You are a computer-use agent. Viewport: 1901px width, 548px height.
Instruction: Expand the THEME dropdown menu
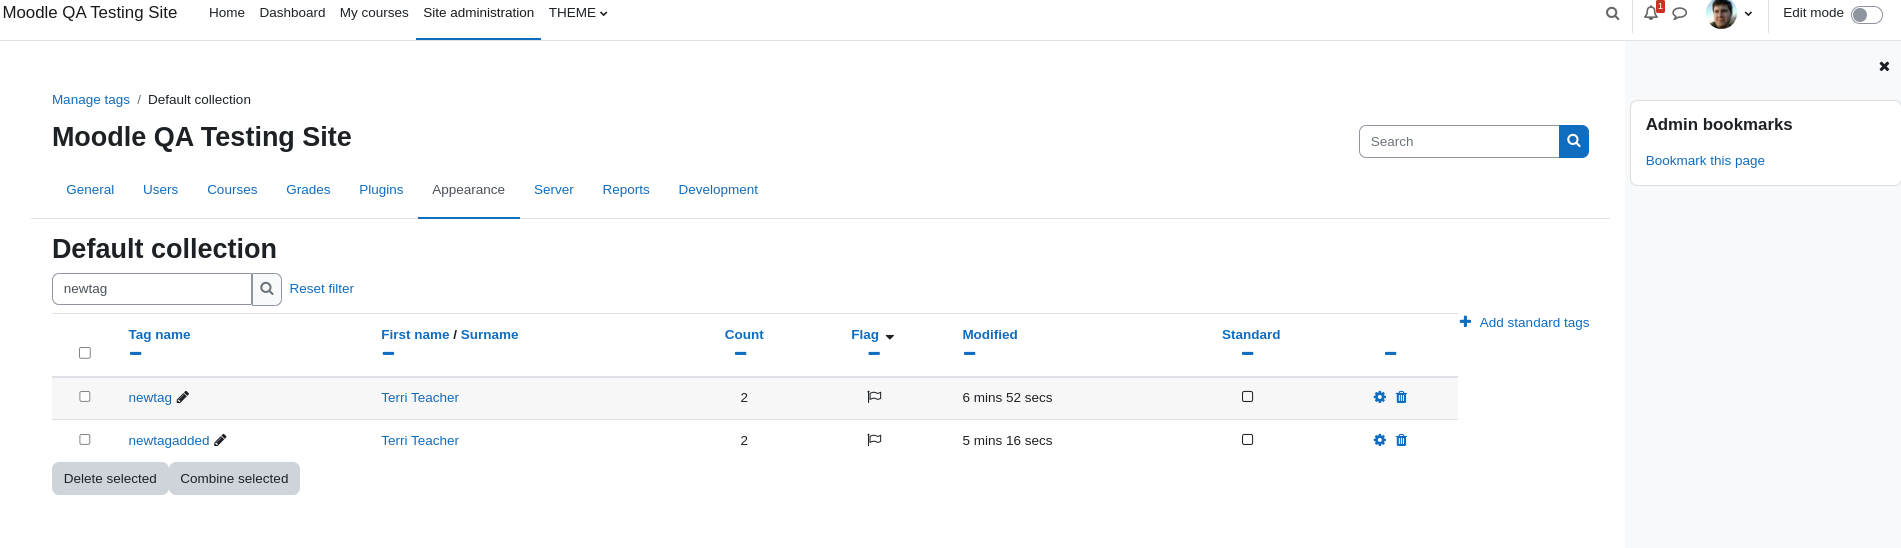click(578, 13)
